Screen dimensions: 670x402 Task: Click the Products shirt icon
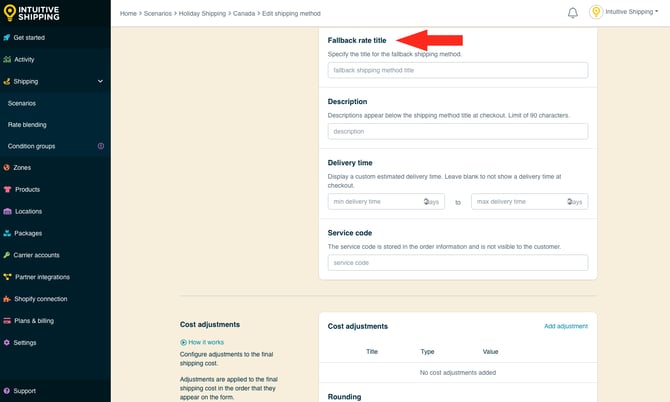[x=8, y=189]
